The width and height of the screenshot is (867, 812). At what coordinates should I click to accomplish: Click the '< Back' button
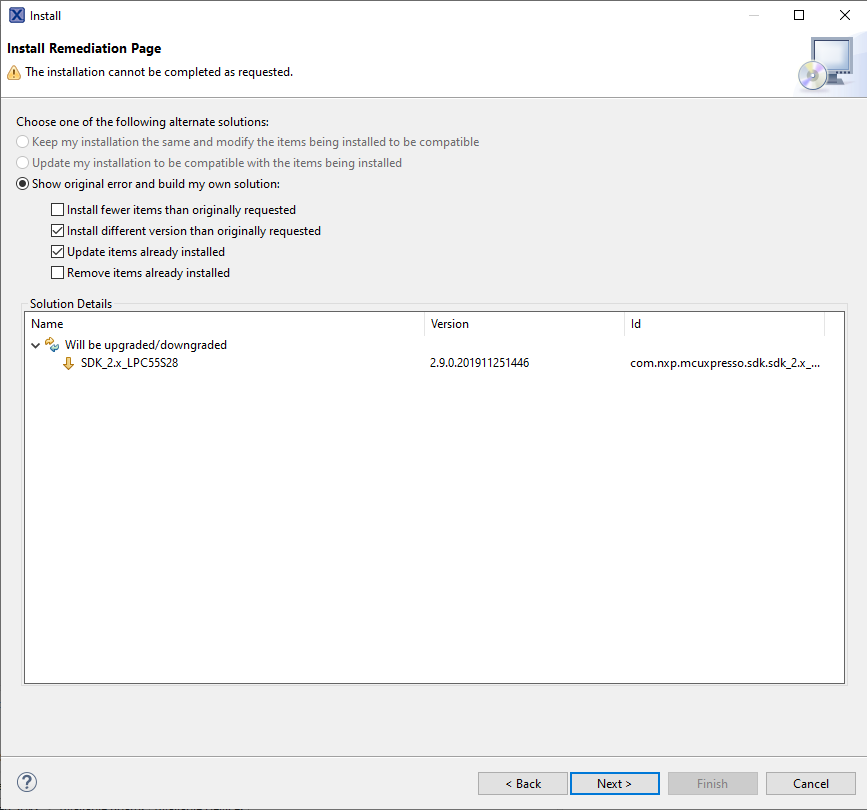(522, 783)
